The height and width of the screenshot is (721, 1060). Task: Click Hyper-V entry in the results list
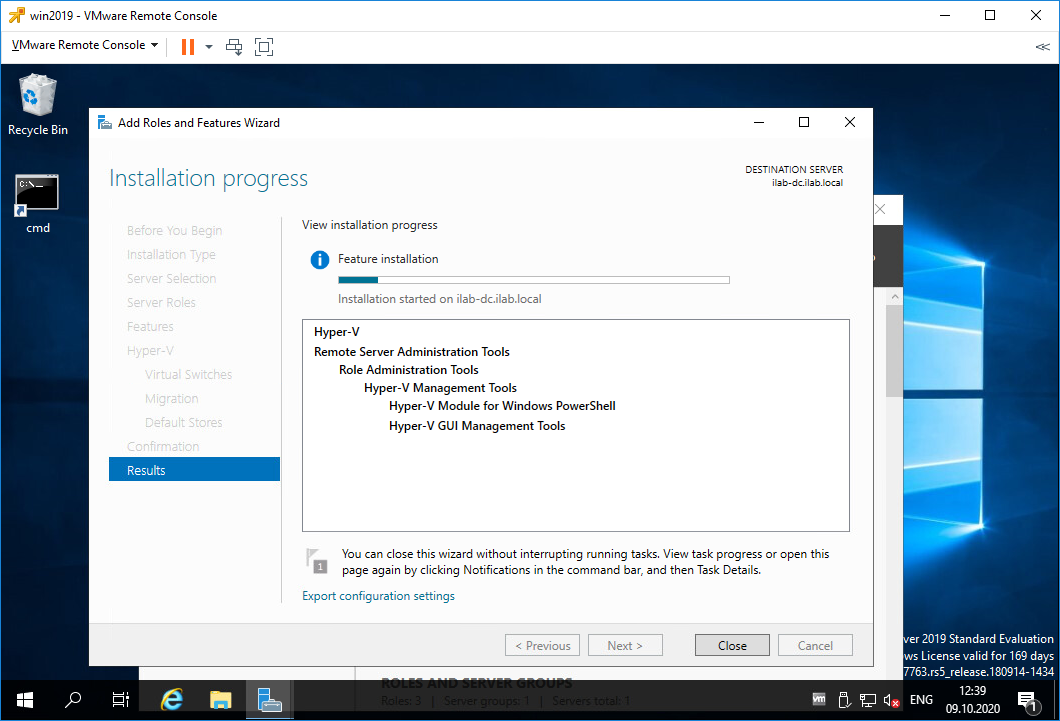pos(337,332)
